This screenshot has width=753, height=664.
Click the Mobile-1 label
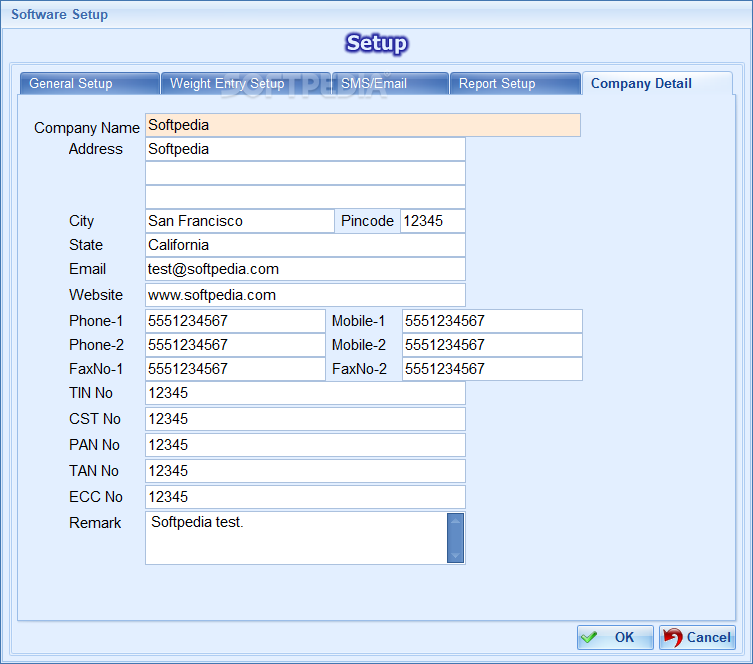(x=358, y=321)
